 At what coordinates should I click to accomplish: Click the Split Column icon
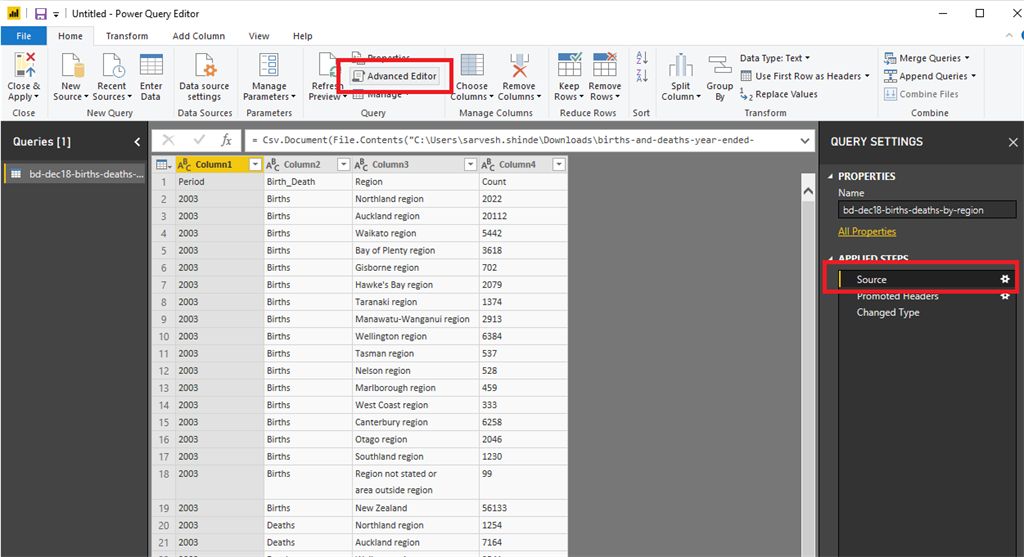pyautogui.click(x=680, y=66)
